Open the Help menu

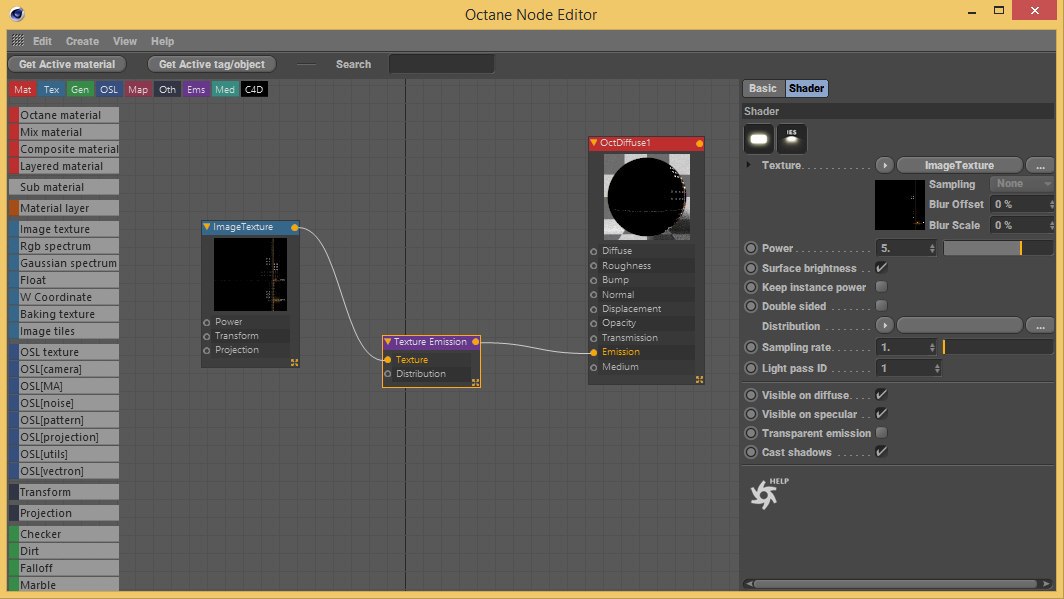click(162, 41)
